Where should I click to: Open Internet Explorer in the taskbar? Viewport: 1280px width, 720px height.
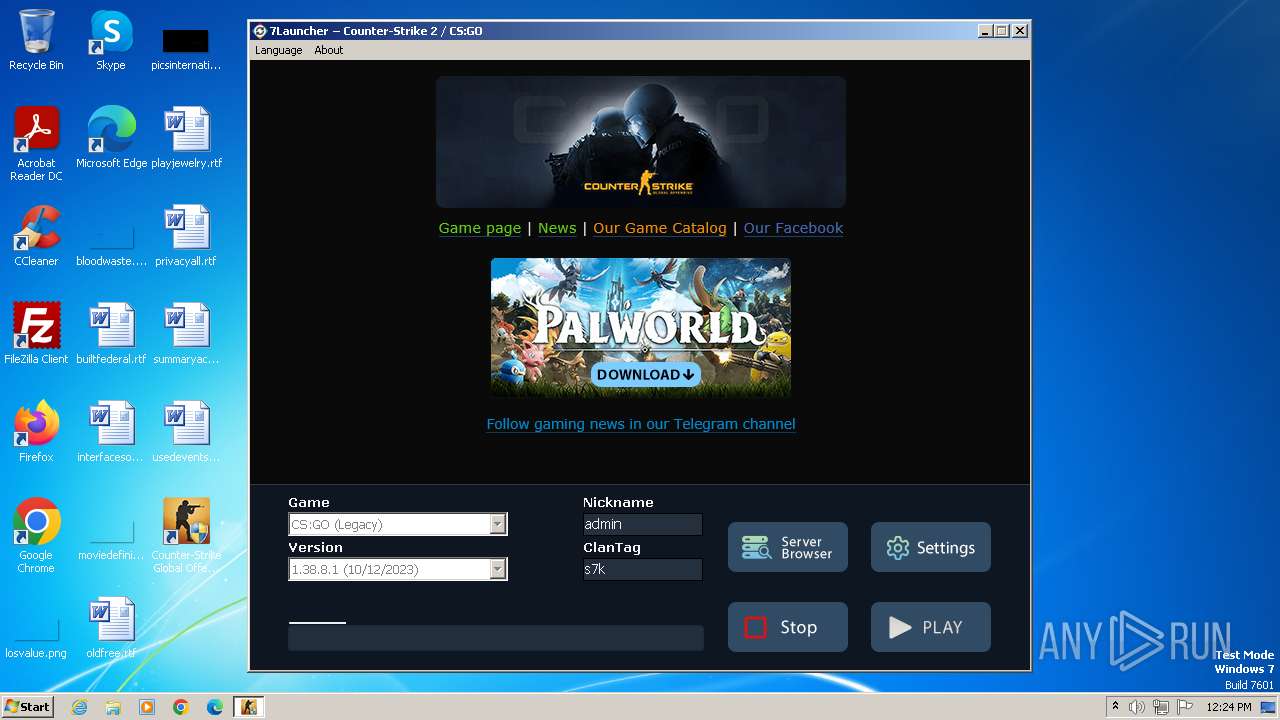point(79,707)
